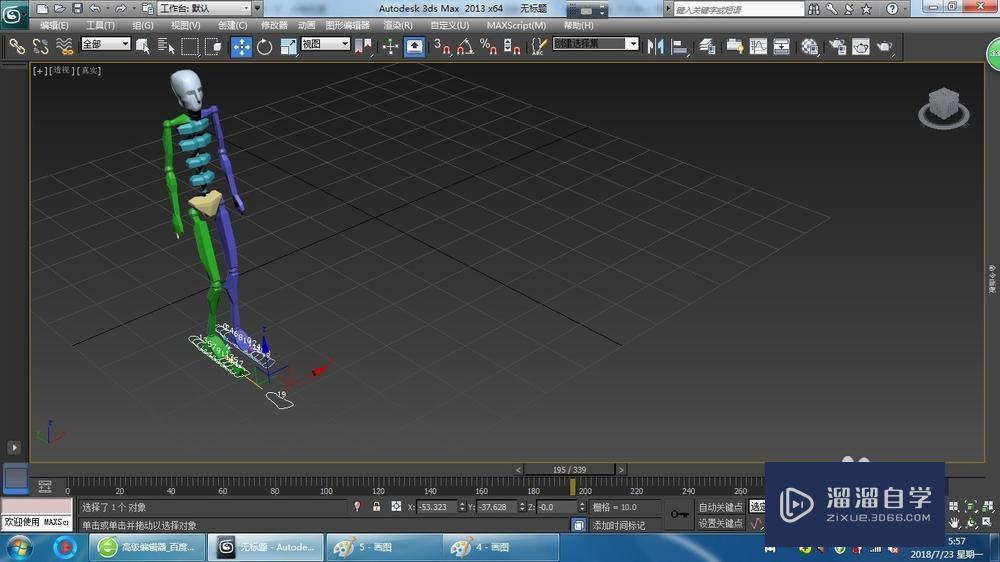Screen dimensions: 1000x562
Task: Expand the undo history arrow
Action: point(107,9)
